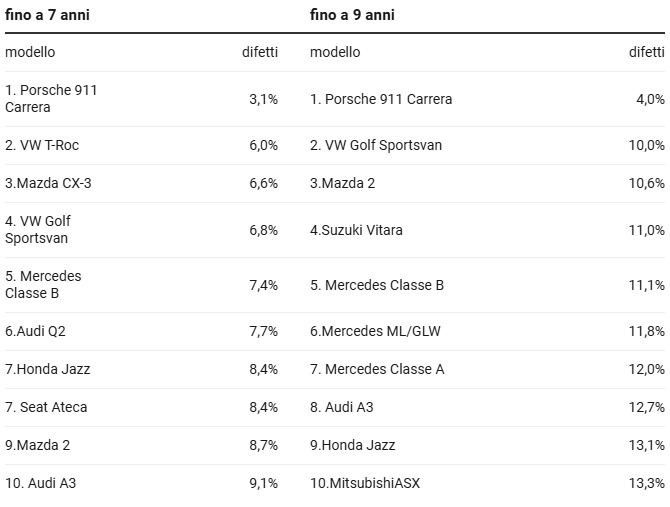Select the '9.Honda Jazz' entry
Screen dimensions: 670x507
[x=352, y=445]
